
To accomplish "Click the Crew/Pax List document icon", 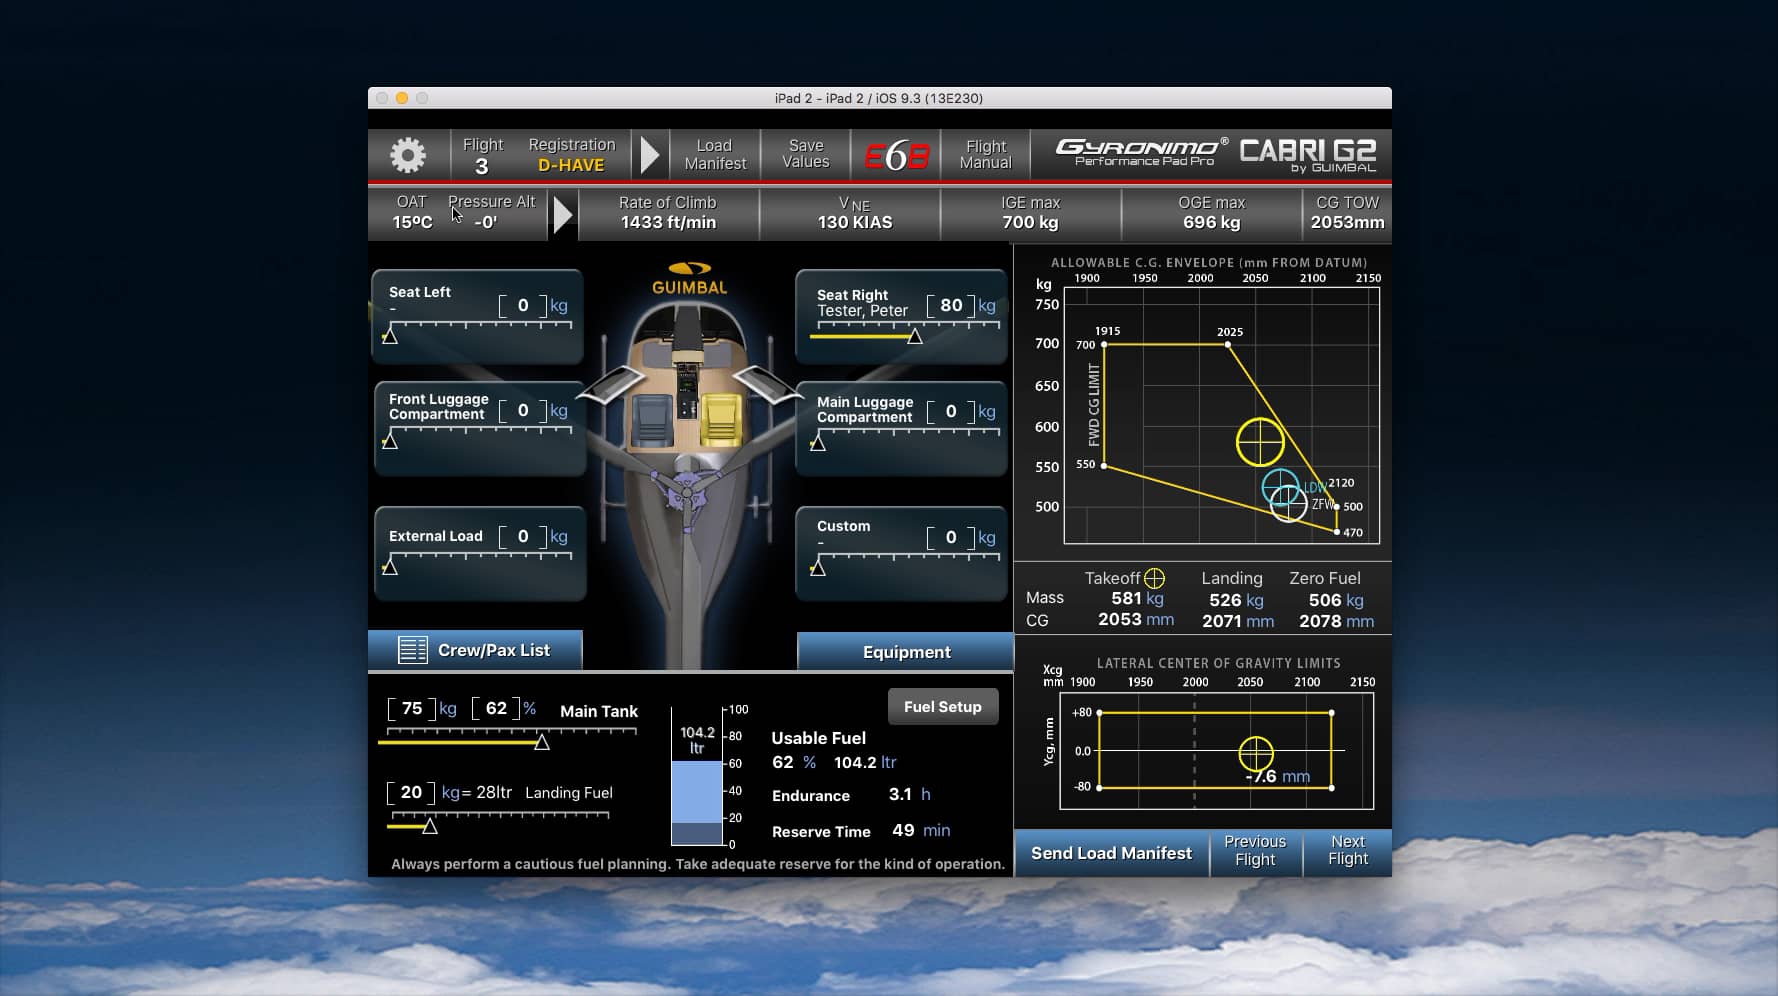I will click(414, 650).
